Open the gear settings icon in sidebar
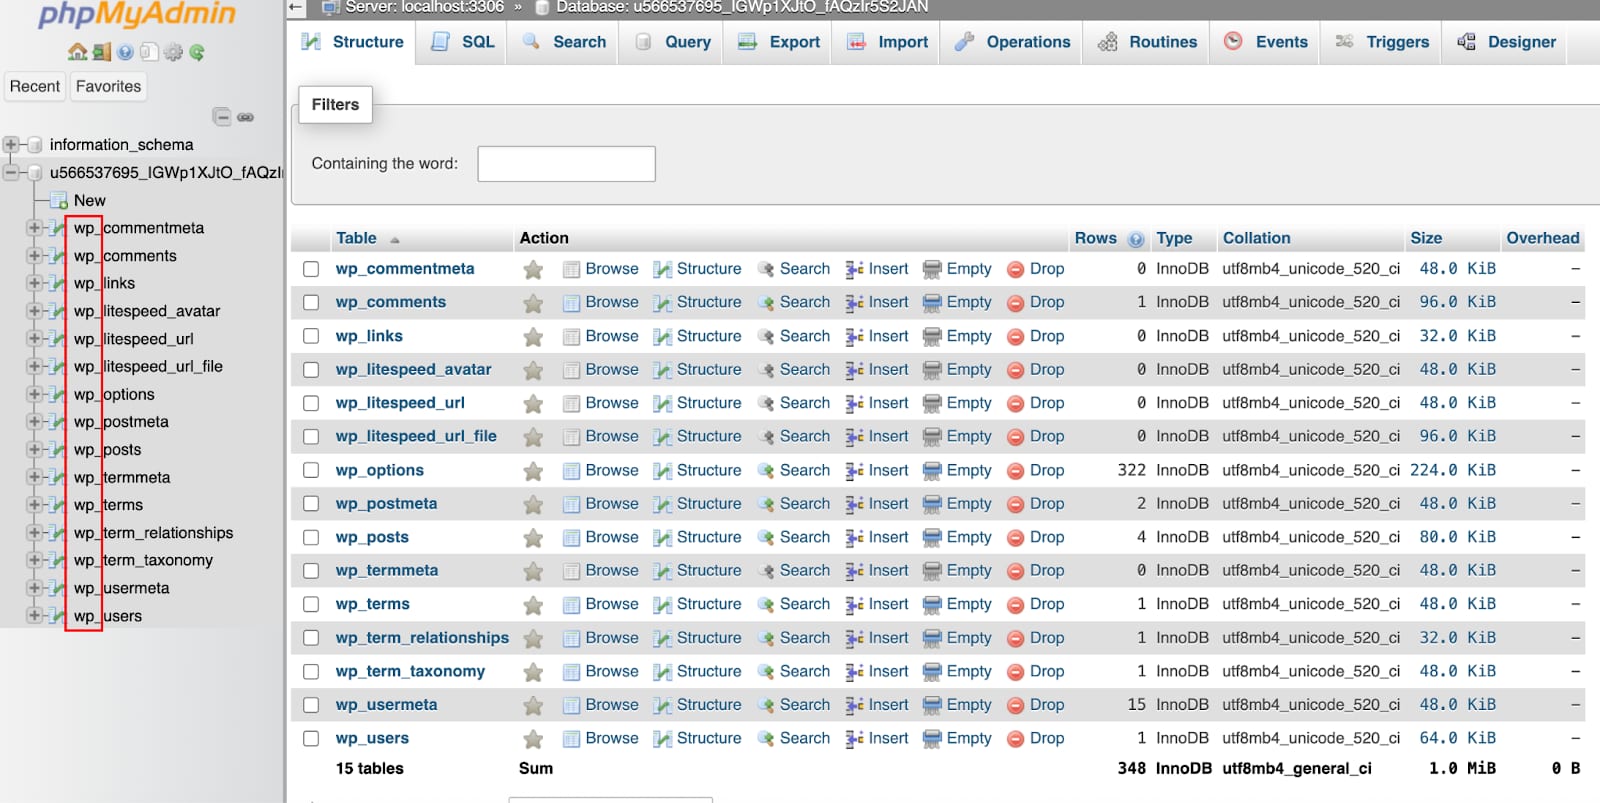Image resolution: width=1600 pixels, height=803 pixels. tap(173, 52)
